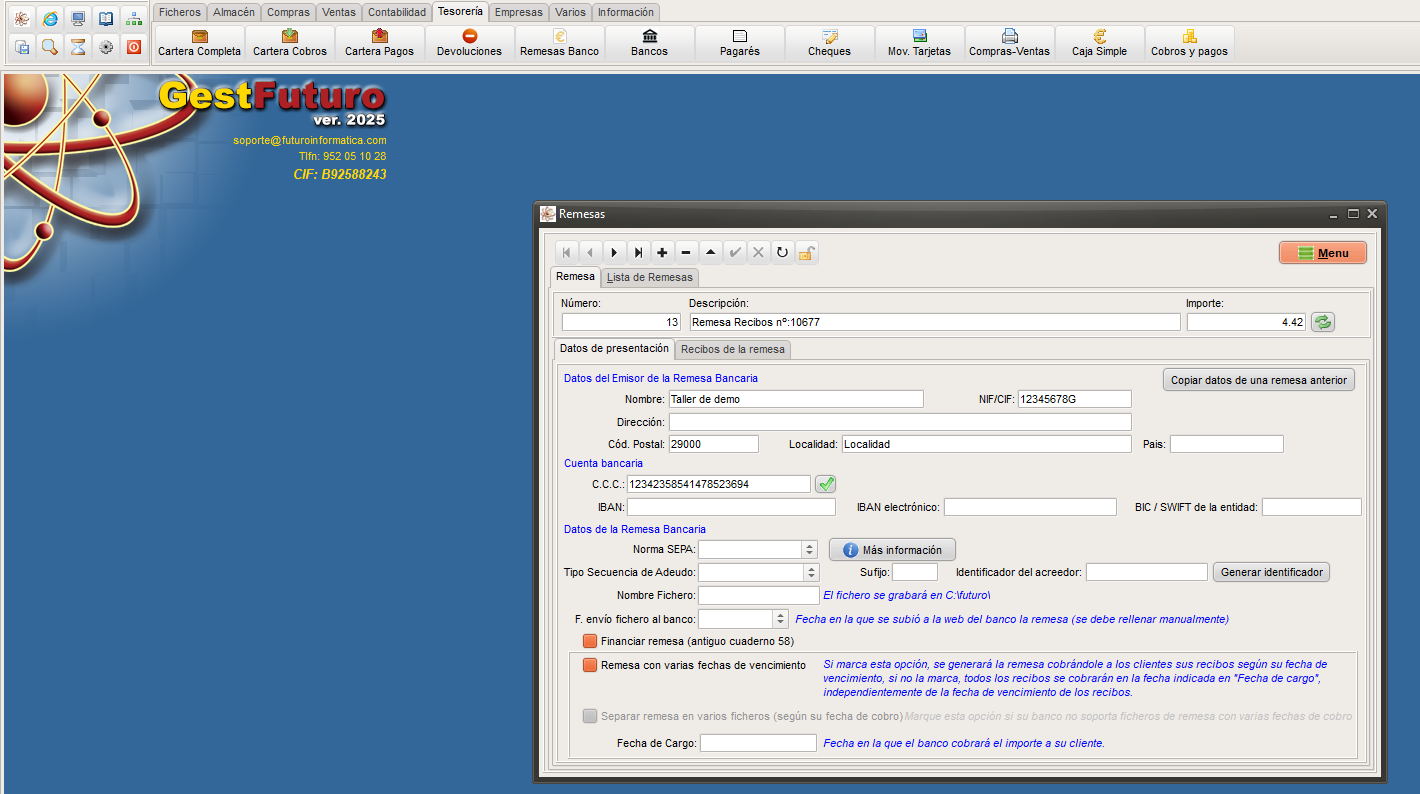This screenshot has height=794, width=1420.
Task: Toggle Remesa con varias fechas de vencimiento
Action: (x=590, y=665)
